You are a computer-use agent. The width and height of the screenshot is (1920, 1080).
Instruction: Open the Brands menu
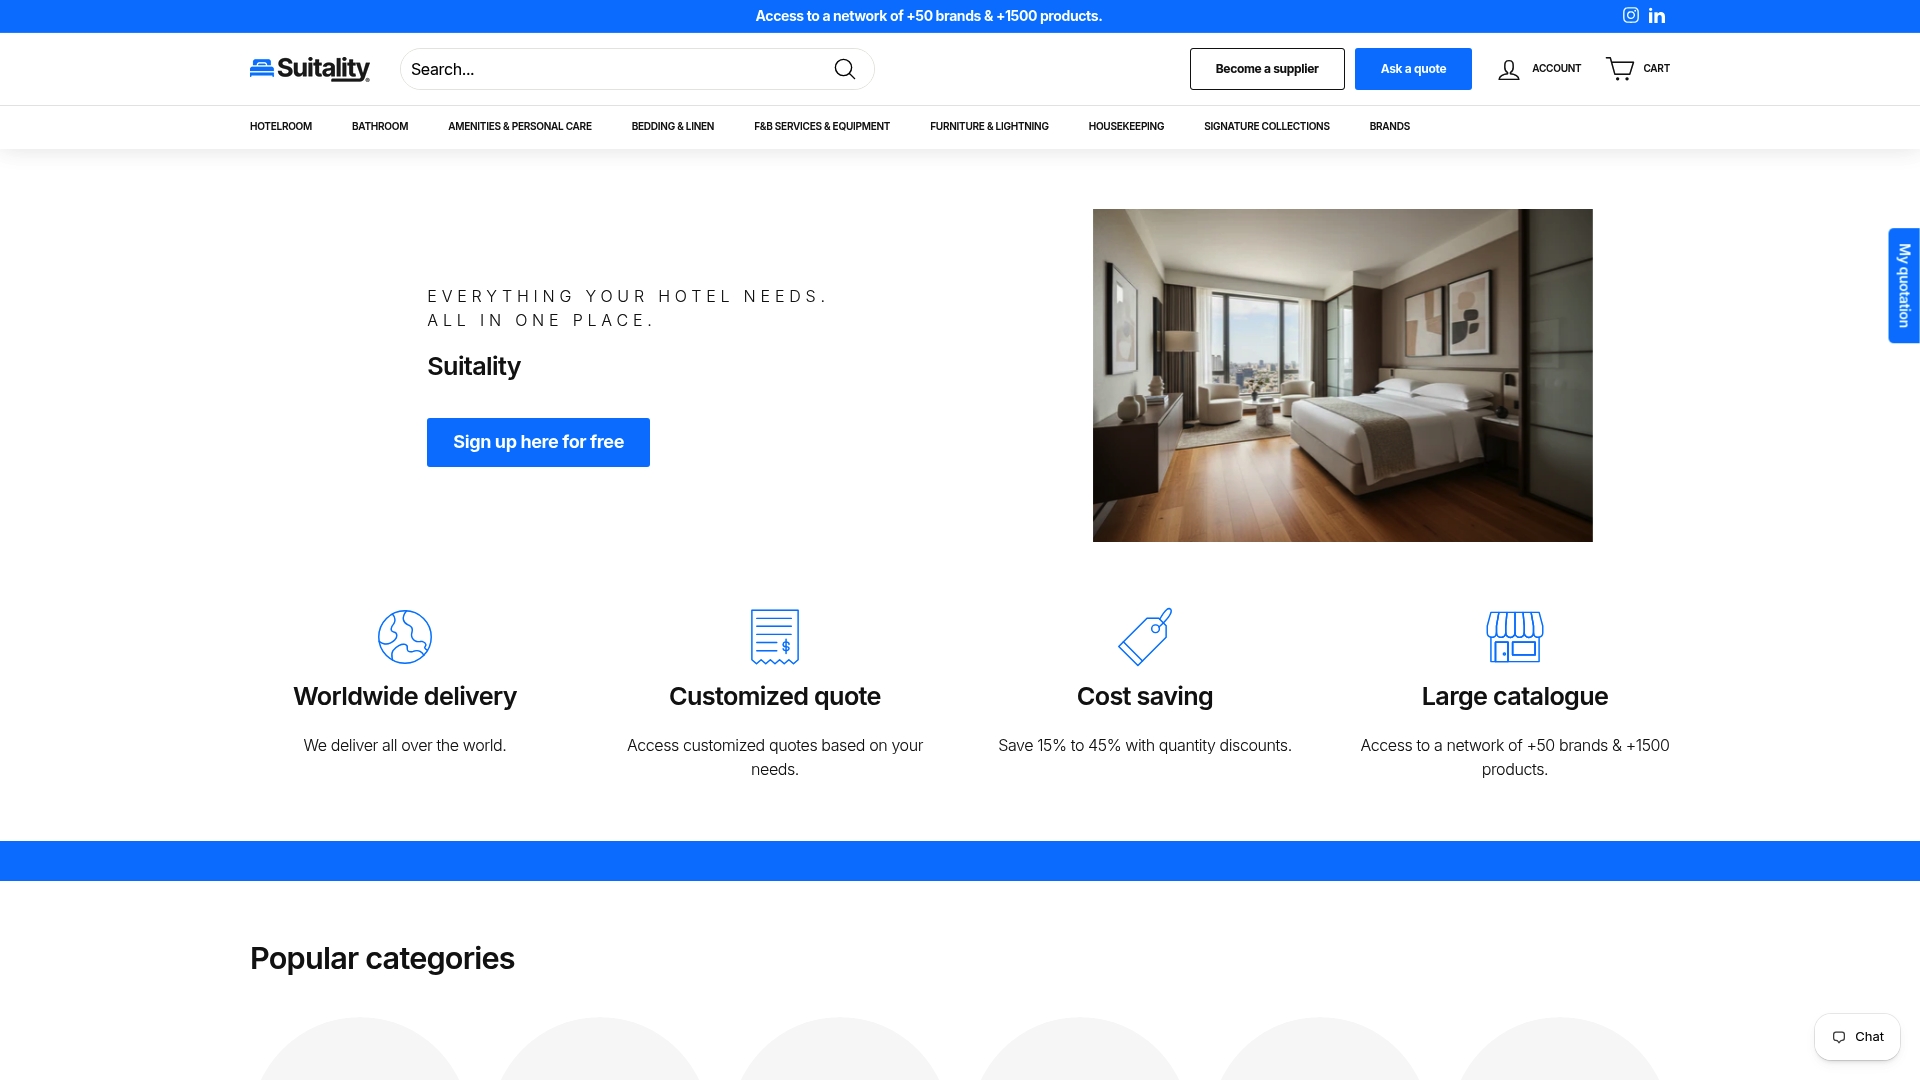coord(1390,127)
